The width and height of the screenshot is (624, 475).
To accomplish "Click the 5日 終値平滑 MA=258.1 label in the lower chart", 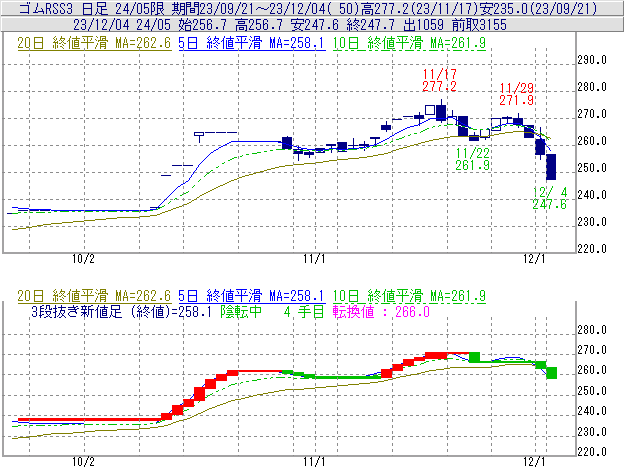I will (252, 296).
